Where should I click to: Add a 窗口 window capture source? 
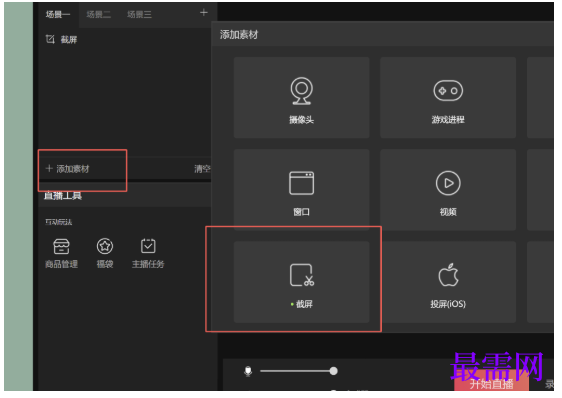point(301,190)
